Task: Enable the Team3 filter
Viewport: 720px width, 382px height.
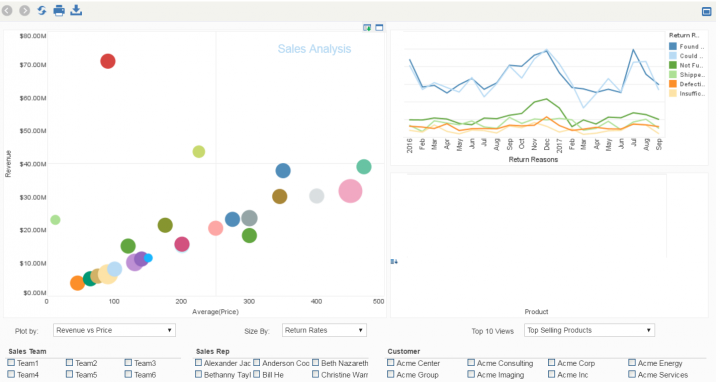Action: click(128, 363)
